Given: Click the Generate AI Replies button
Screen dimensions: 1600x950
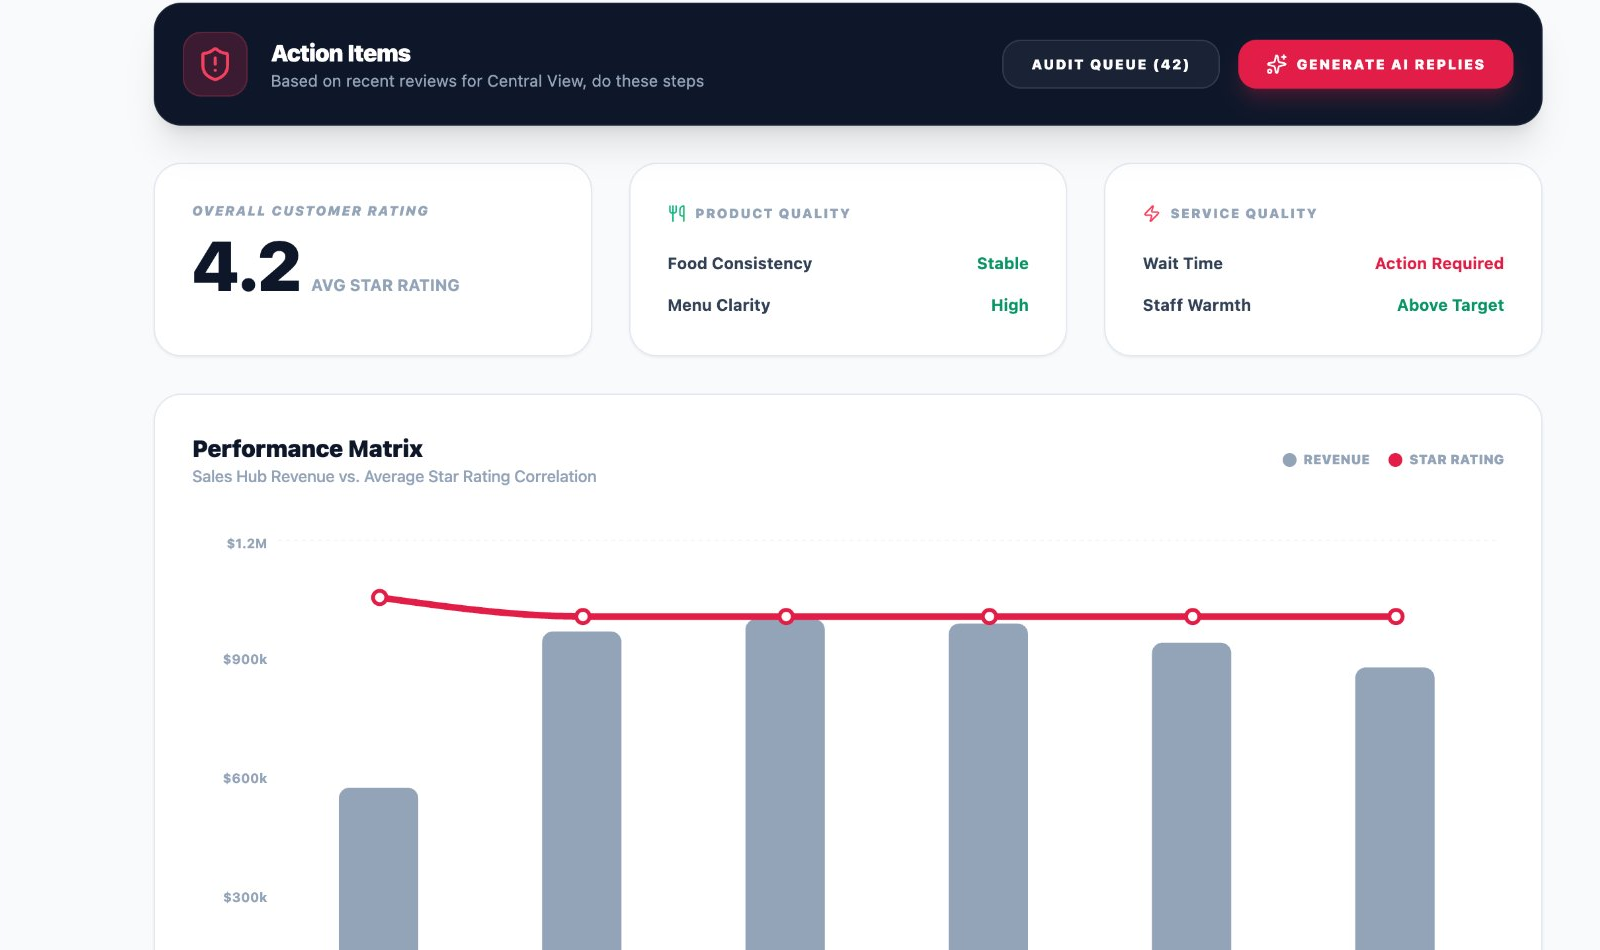Looking at the screenshot, I should pos(1376,64).
